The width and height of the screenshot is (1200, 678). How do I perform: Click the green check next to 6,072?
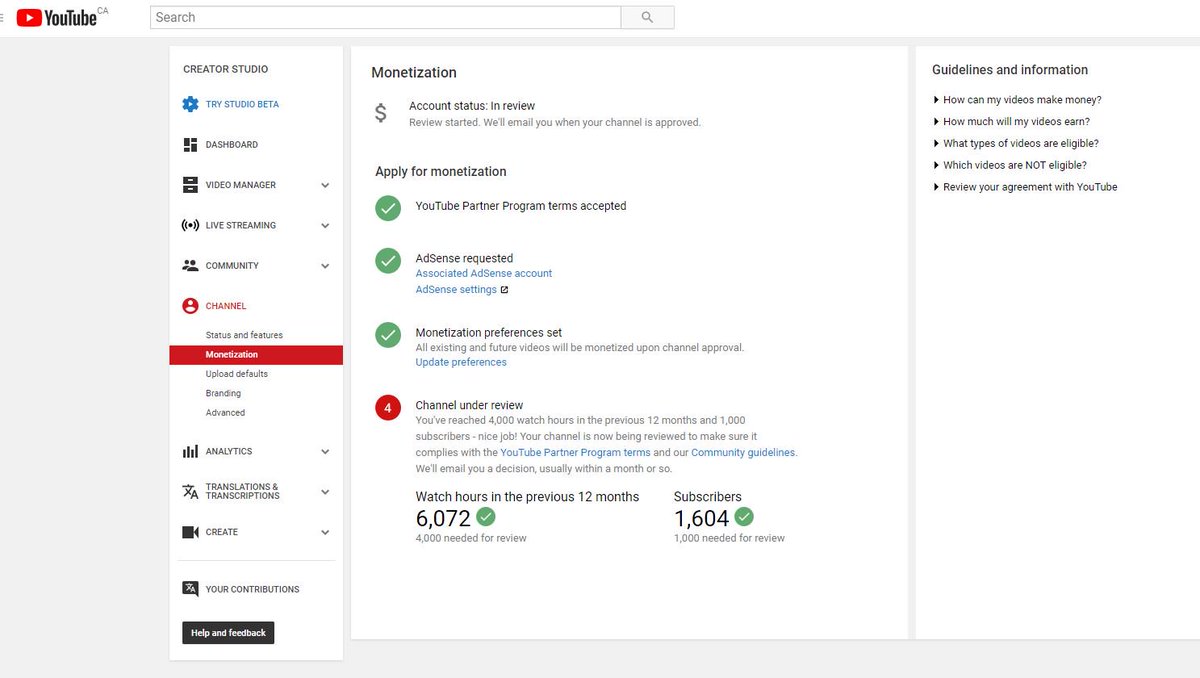pyautogui.click(x=486, y=517)
